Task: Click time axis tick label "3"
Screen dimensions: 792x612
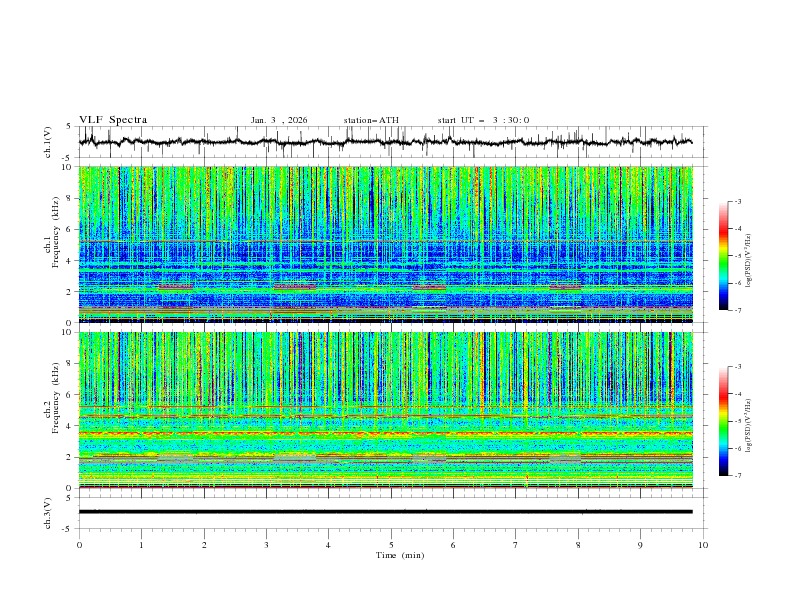Action: tap(266, 545)
